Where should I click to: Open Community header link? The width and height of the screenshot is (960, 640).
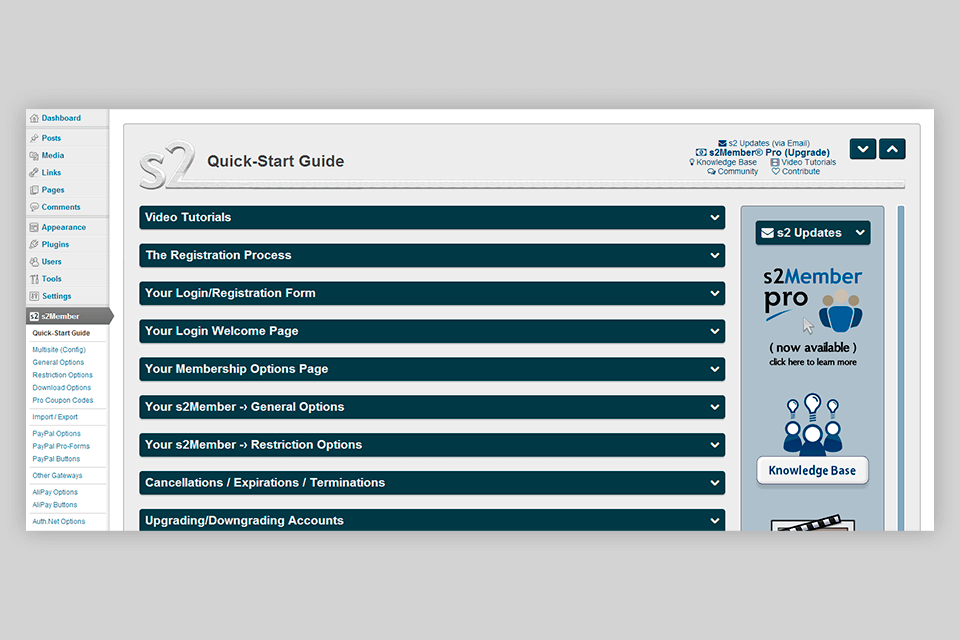(x=733, y=171)
